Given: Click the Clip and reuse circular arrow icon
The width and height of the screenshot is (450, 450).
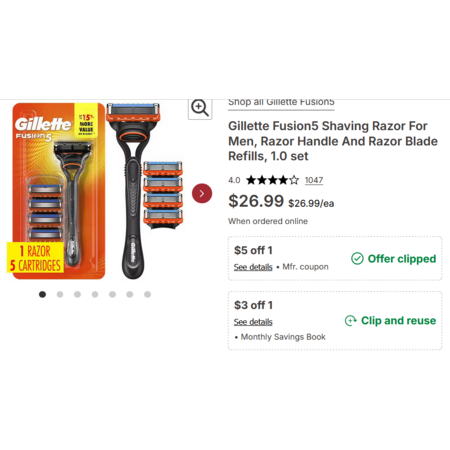Looking at the screenshot, I should [x=351, y=321].
